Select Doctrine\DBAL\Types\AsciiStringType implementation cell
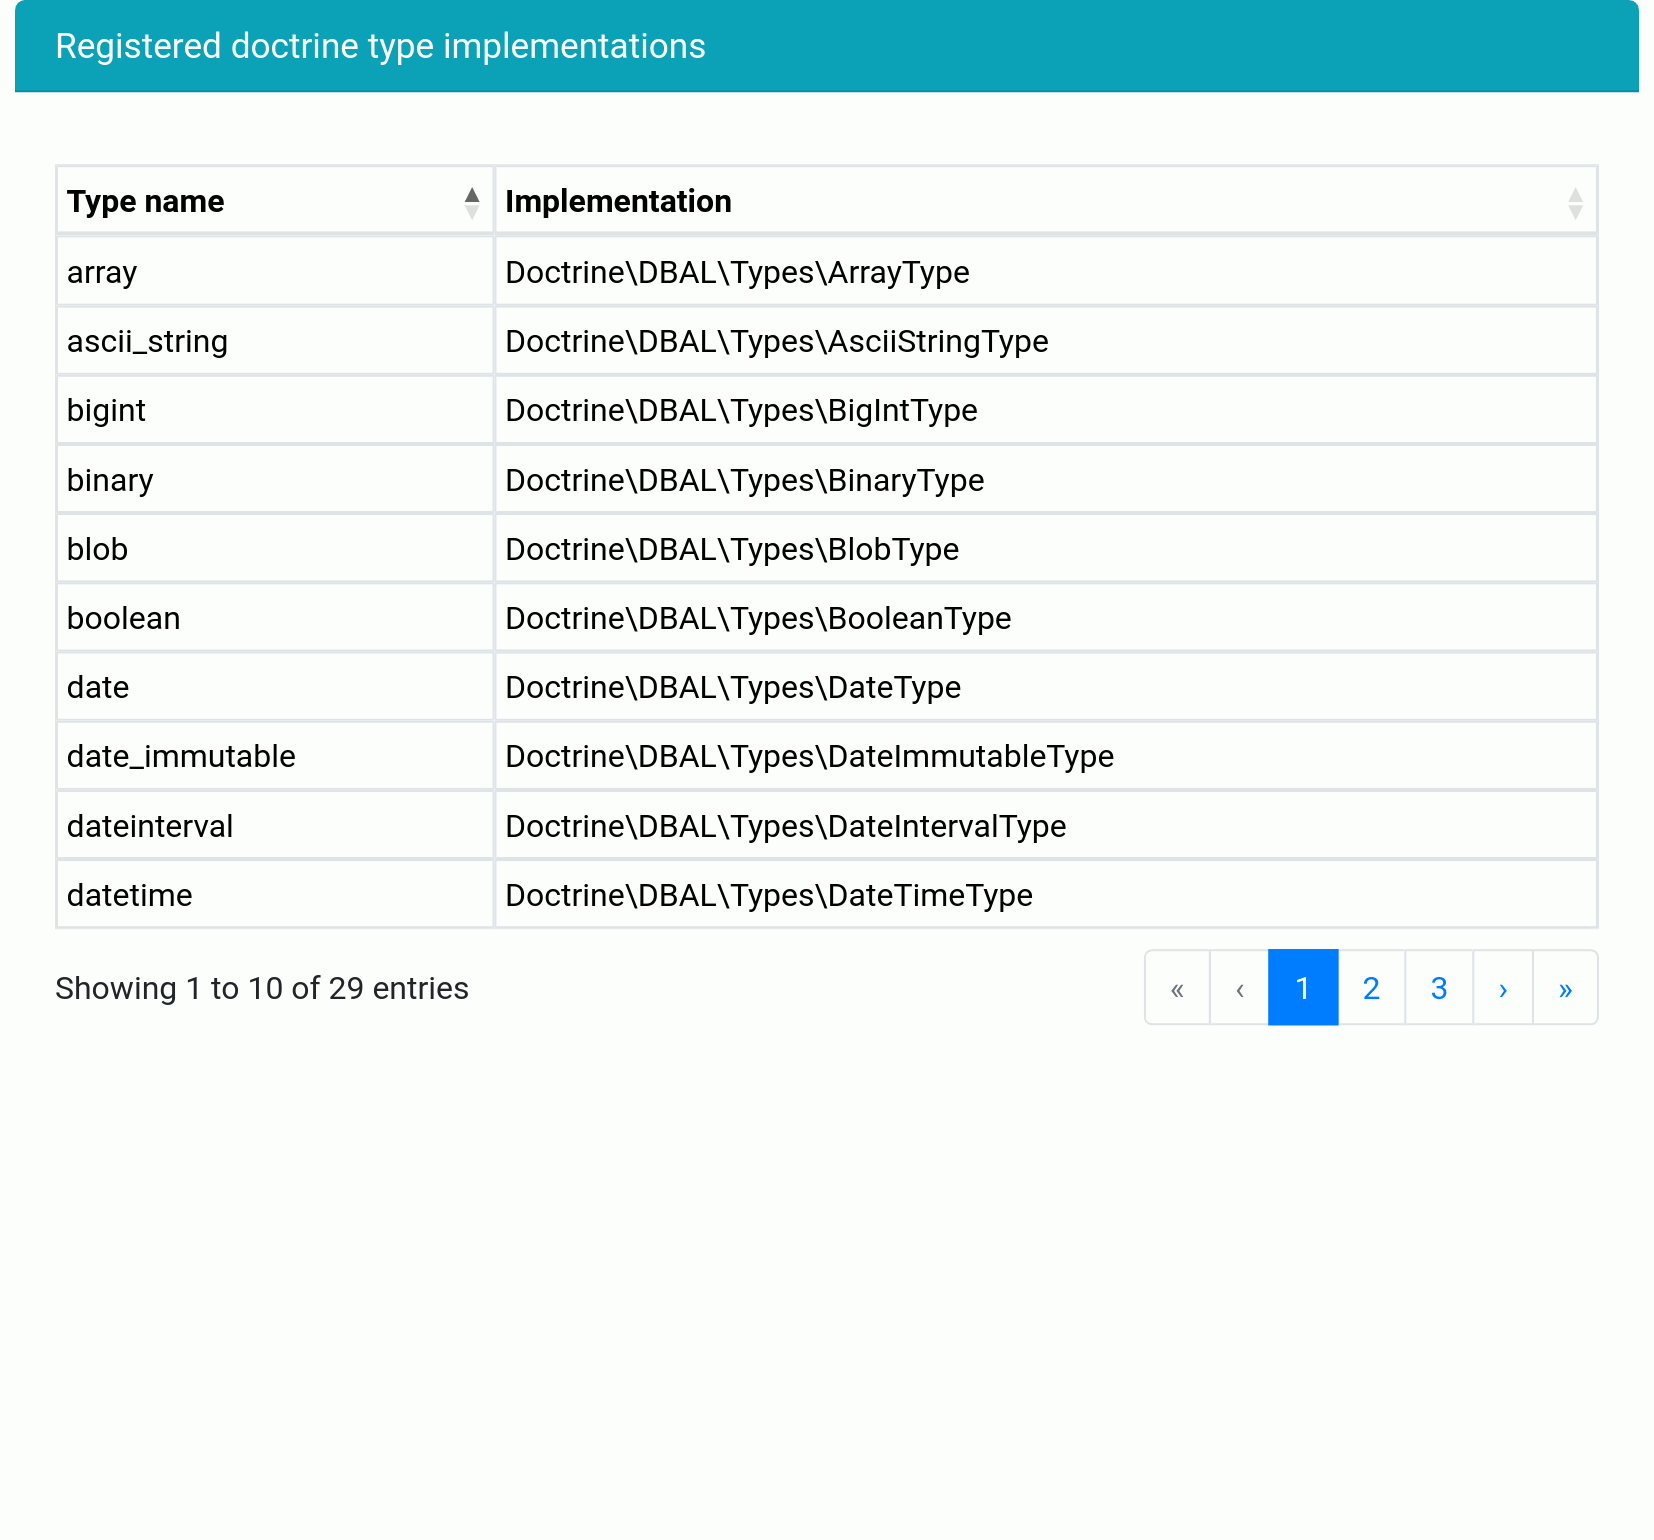 (1046, 341)
